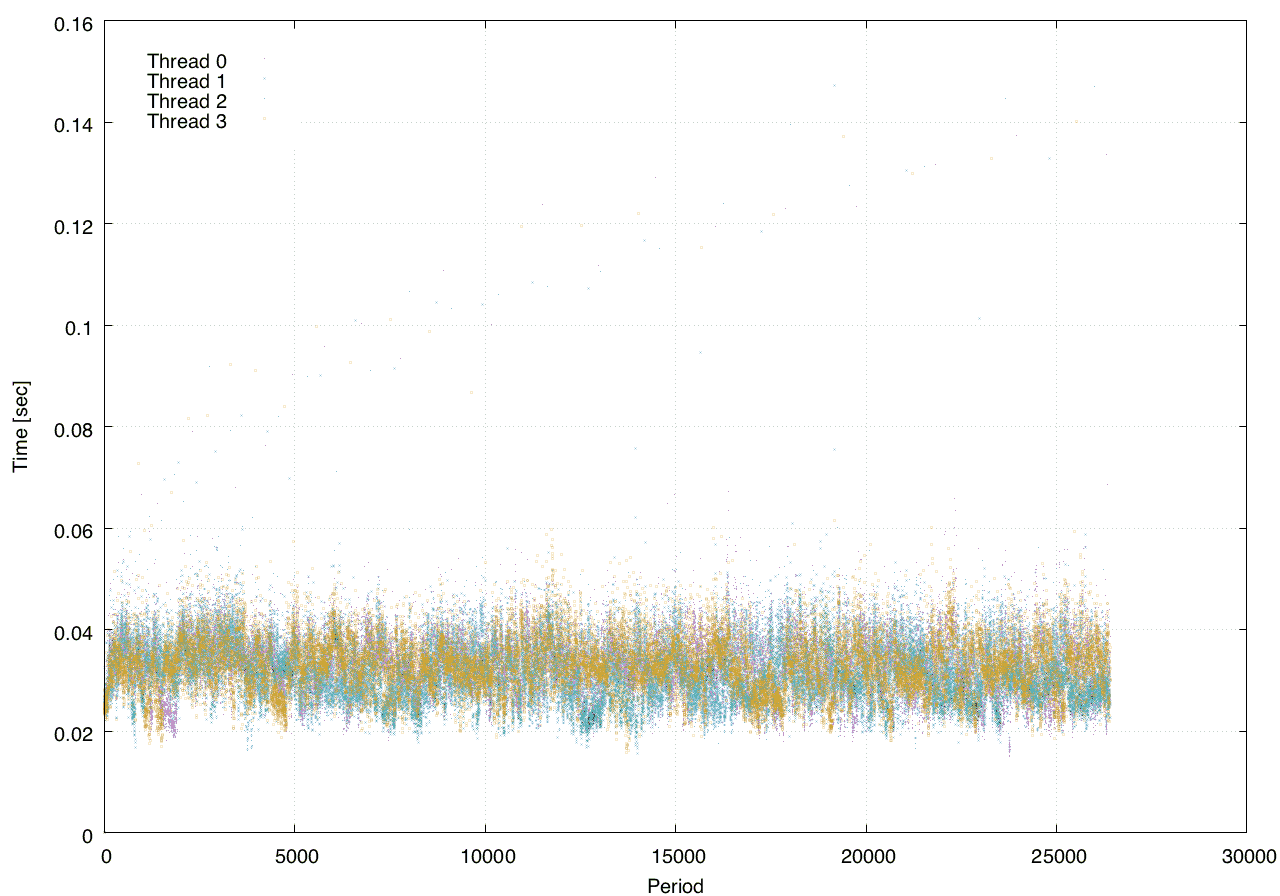Click the Thread 0 legend label

click(187, 61)
